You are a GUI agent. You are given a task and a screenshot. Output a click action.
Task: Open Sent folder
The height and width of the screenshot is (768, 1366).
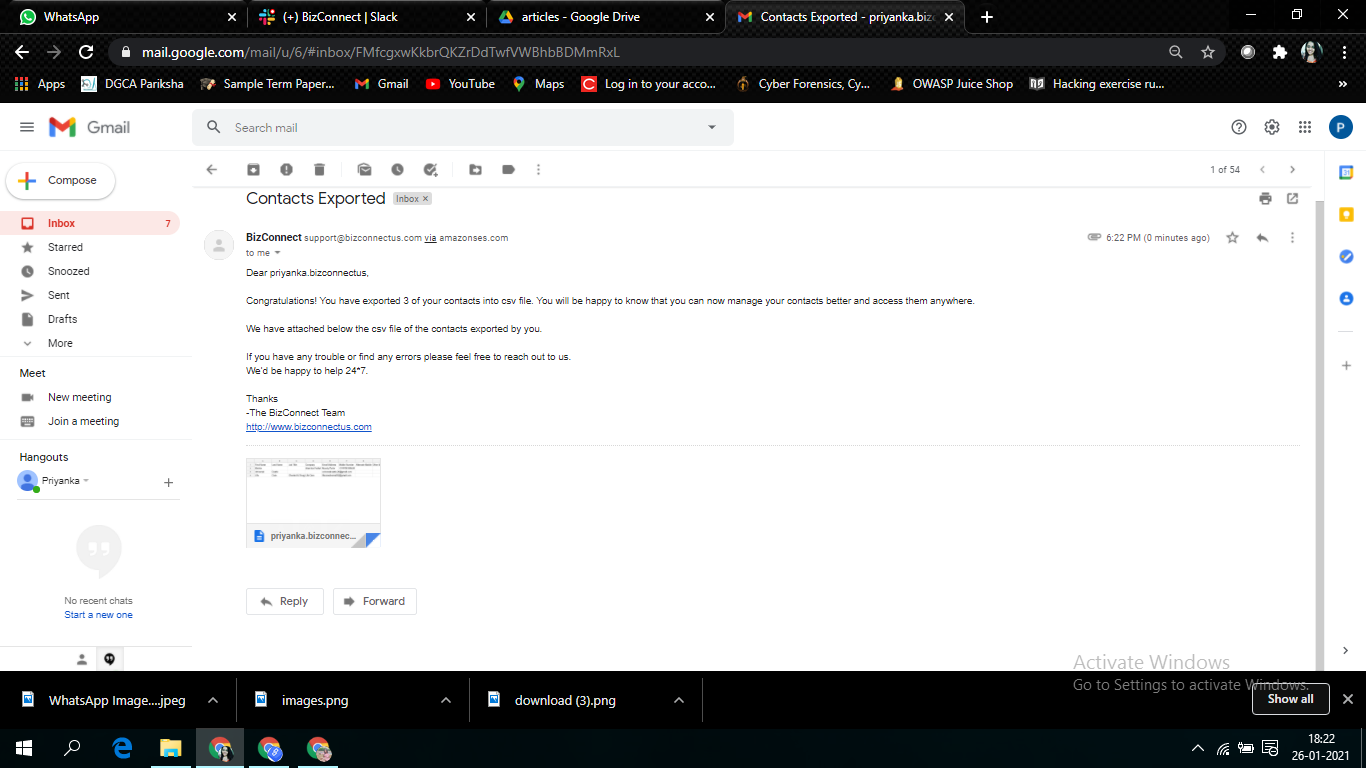[90, 295]
